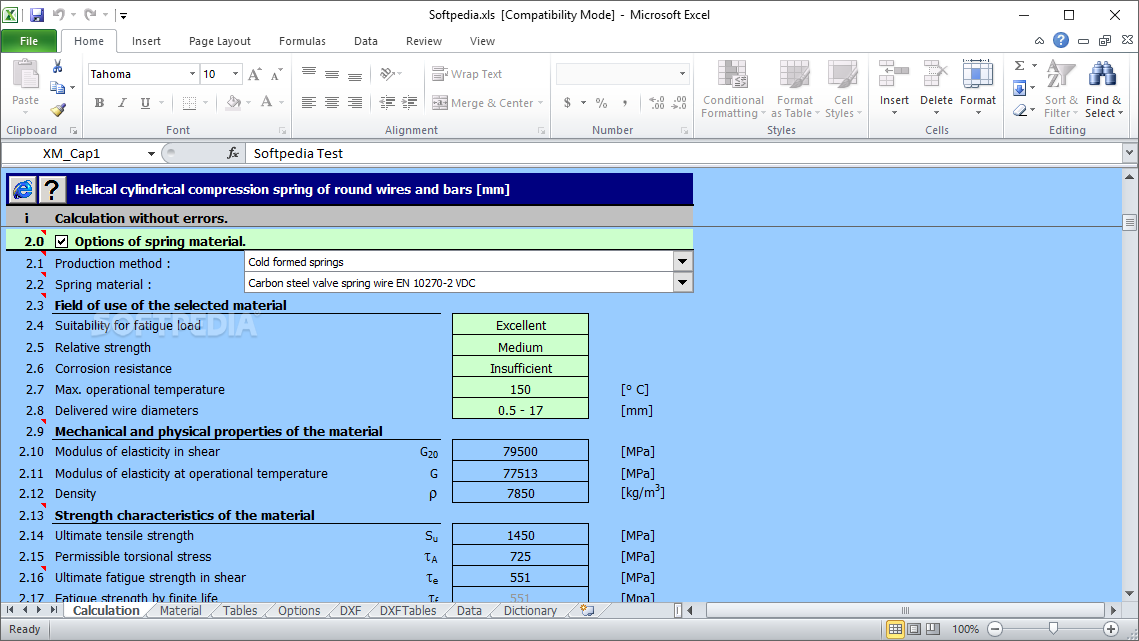Screen dimensions: 1139x641
Task: Apply Comma Style format
Action: 625,103
